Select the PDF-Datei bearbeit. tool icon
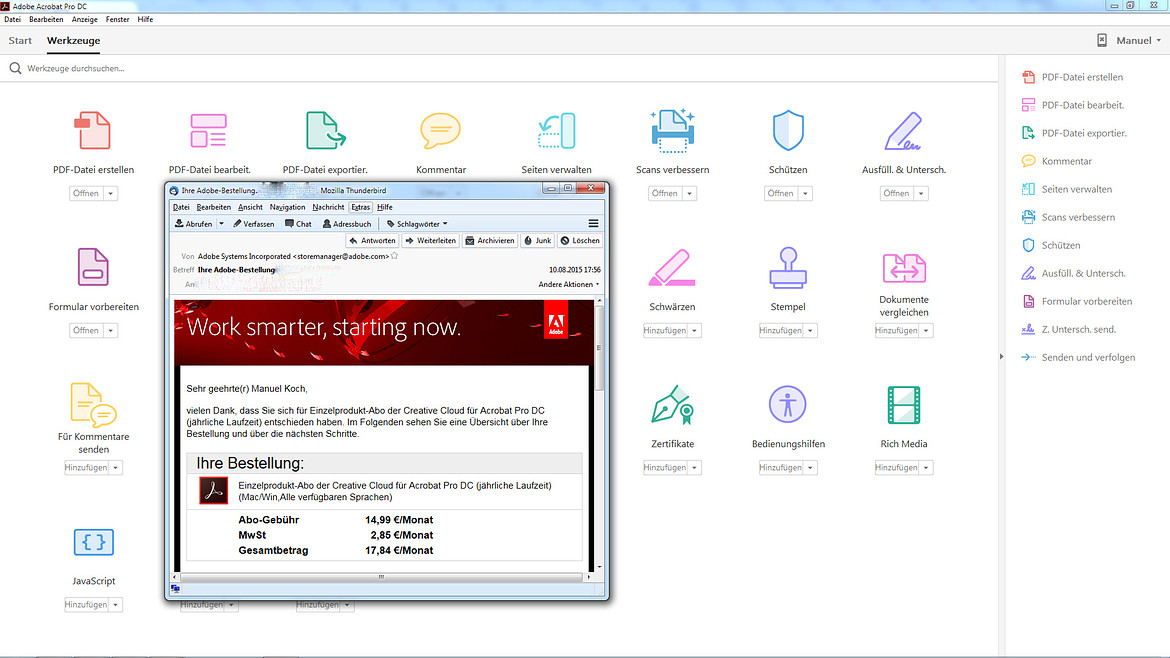 click(x=208, y=131)
